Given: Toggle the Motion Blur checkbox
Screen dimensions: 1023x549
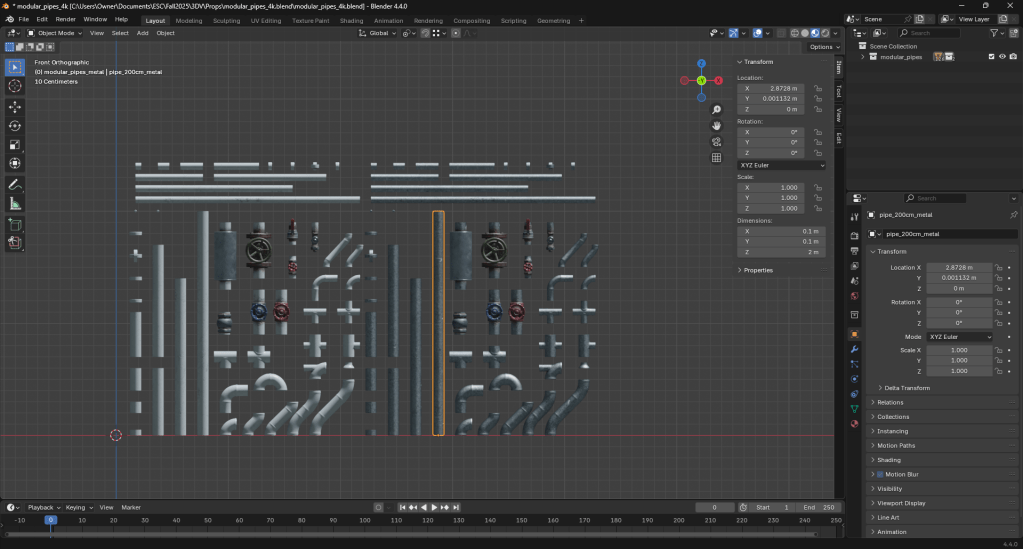Looking at the screenshot, I should (x=878, y=474).
